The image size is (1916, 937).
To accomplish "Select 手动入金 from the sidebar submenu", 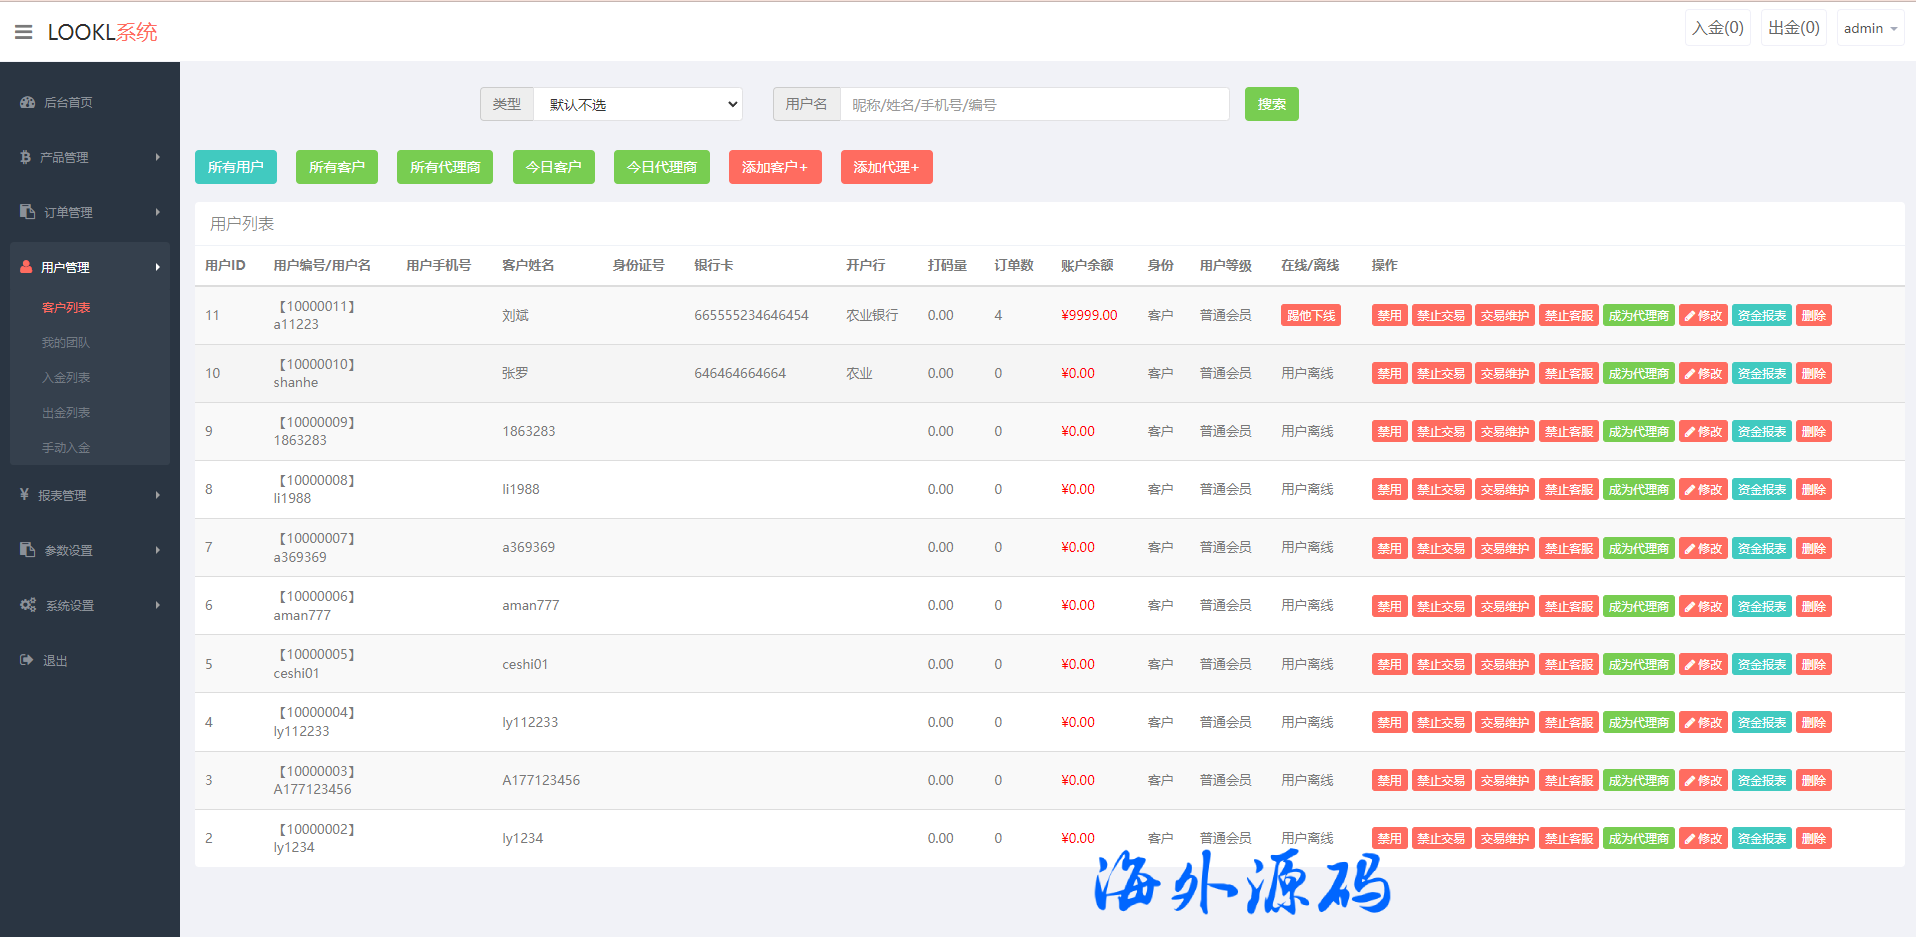I will coord(66,447).
